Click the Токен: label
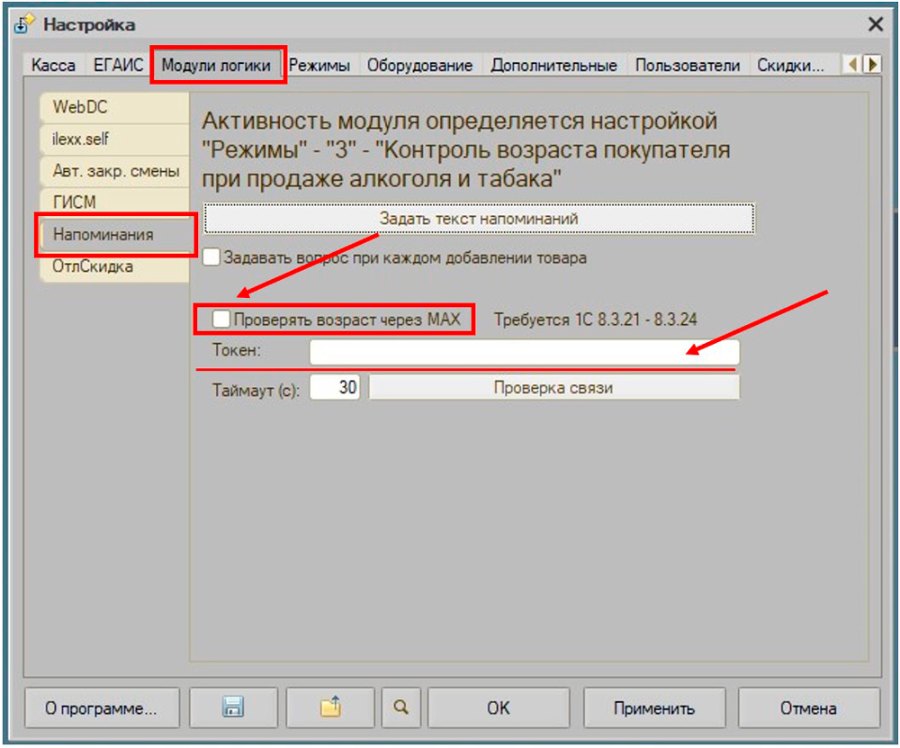The width and height of the screenshot is (900, 748). click(x=236, y=350)
